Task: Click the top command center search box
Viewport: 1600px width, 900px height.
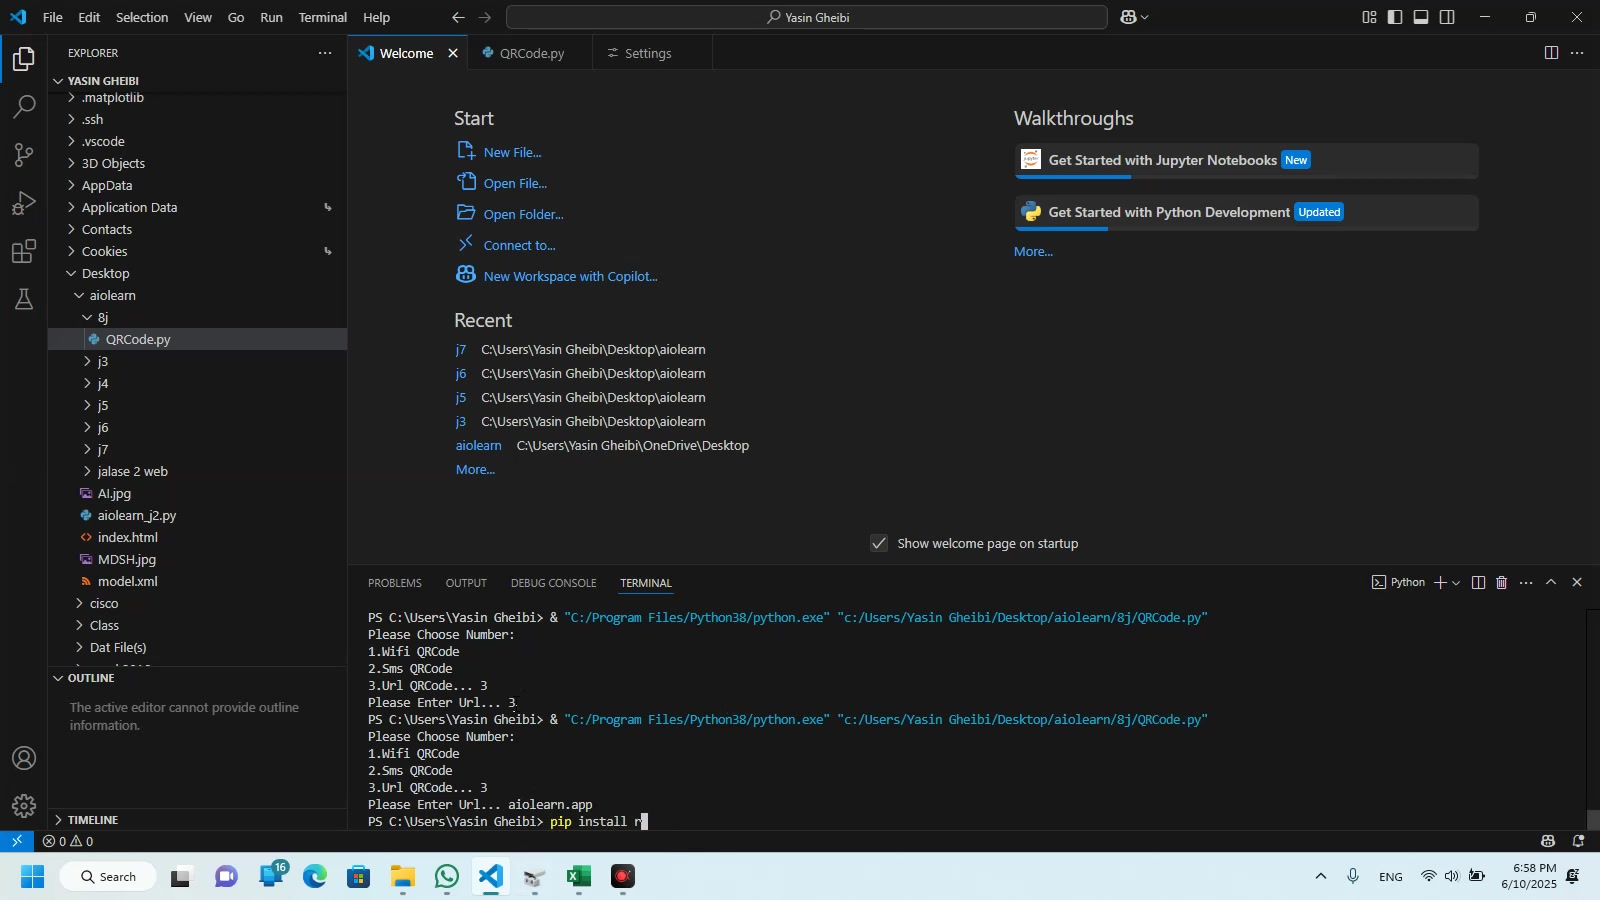Action: click(806, 17)
